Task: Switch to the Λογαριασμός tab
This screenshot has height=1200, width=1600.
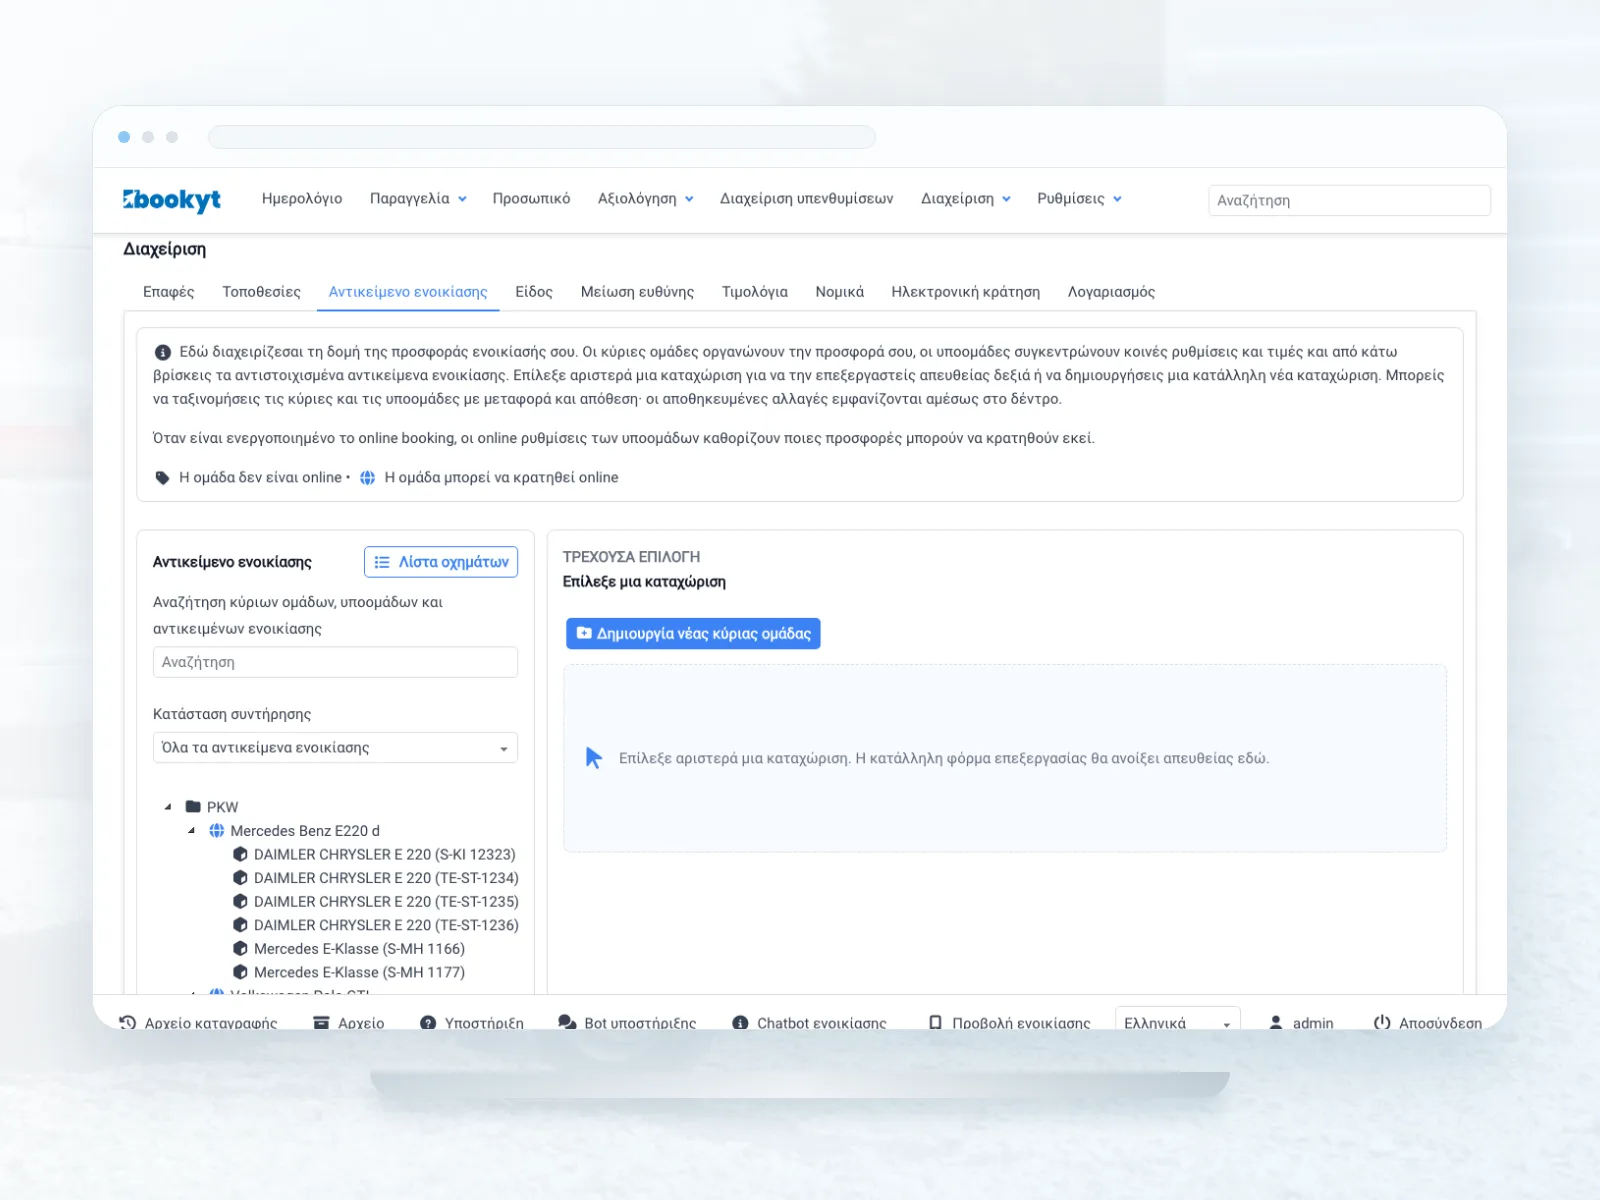Action: pyautogui.click(x=1111, y=292)
